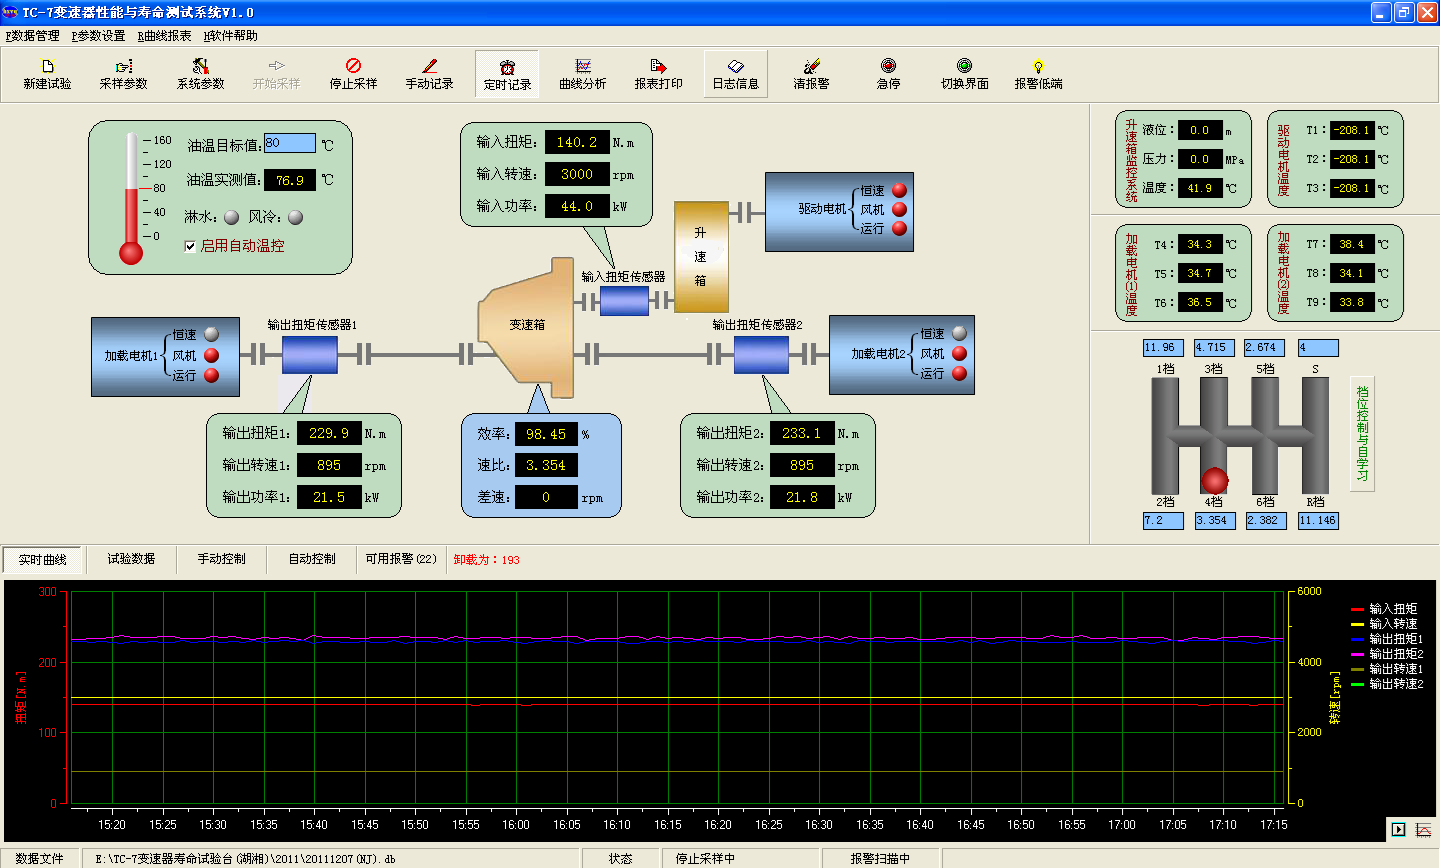The image size is (1440, 868).
Task: Click the 输入扭矩 value 140.2
Action: [x=577, y=143]
